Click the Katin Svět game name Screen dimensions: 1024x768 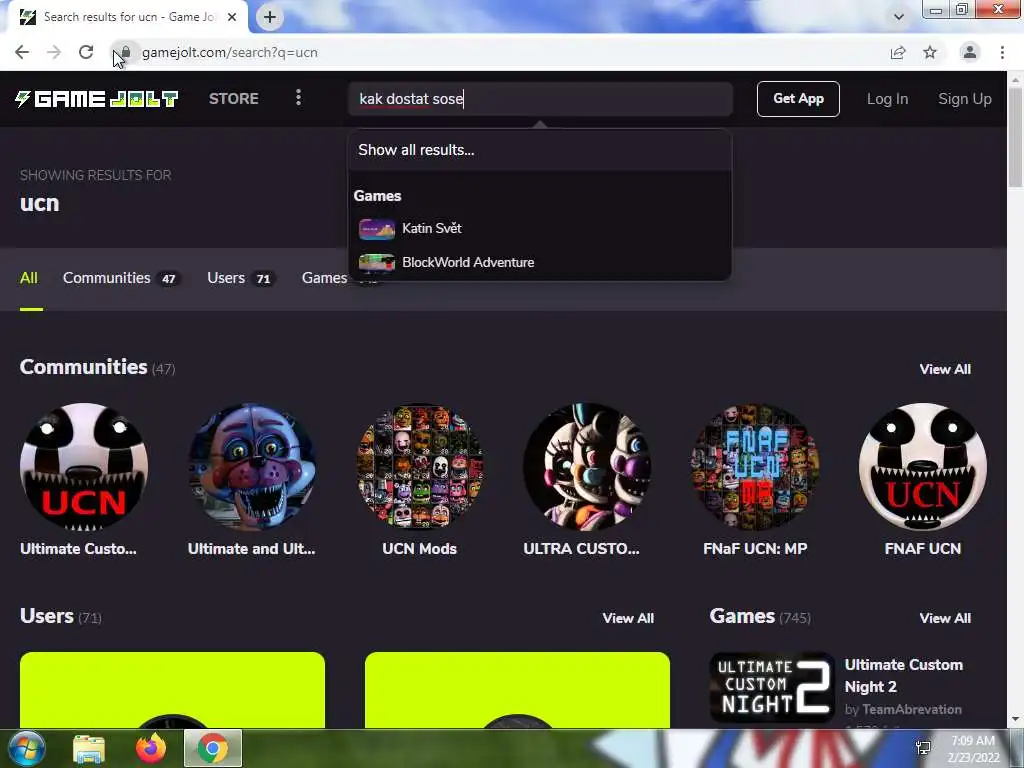click(432, 229)
